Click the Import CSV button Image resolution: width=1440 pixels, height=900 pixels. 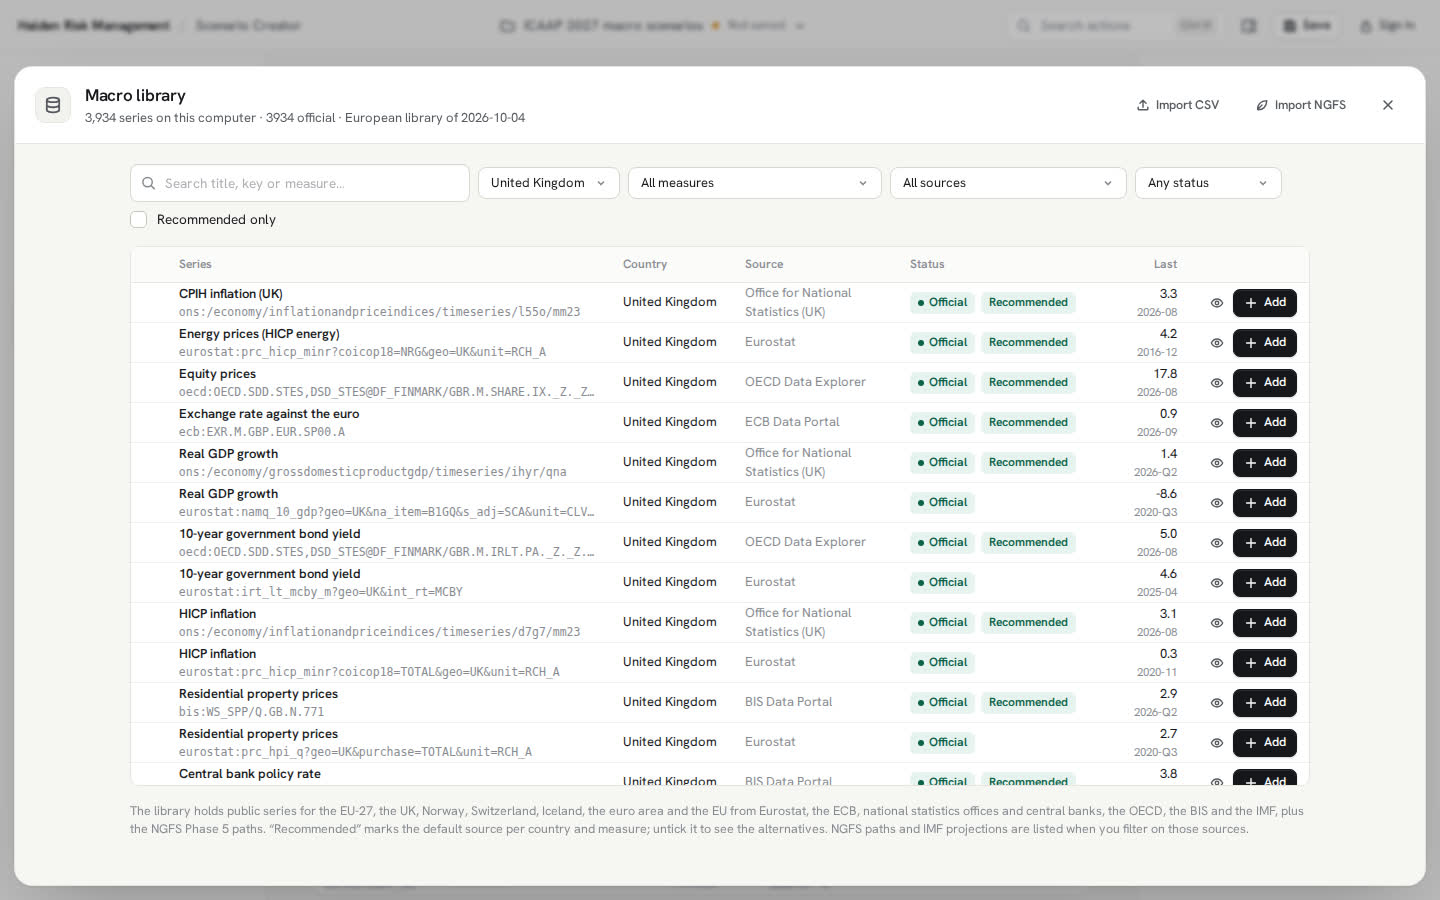pyautogui.click(x=1178, y=105)
